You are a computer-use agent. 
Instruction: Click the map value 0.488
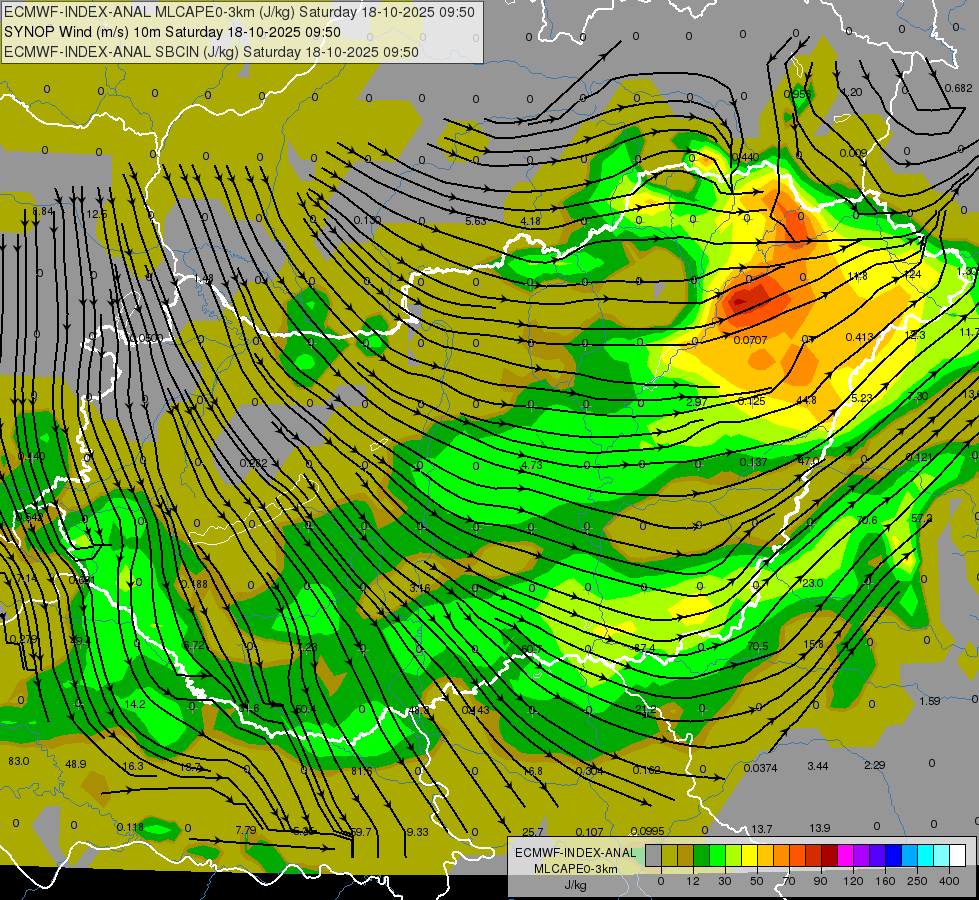194,584
